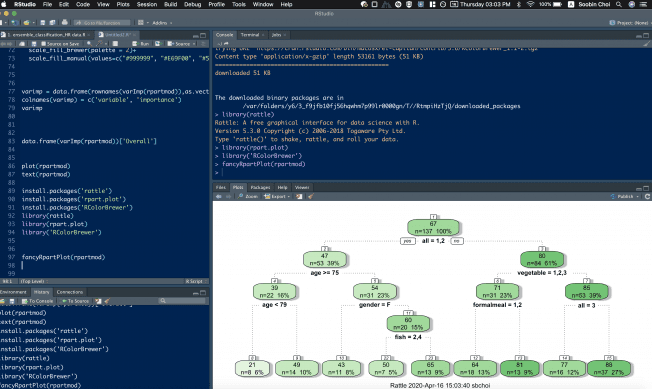
Task: Zoom the plot in a new window
Action: coord(248,196)
